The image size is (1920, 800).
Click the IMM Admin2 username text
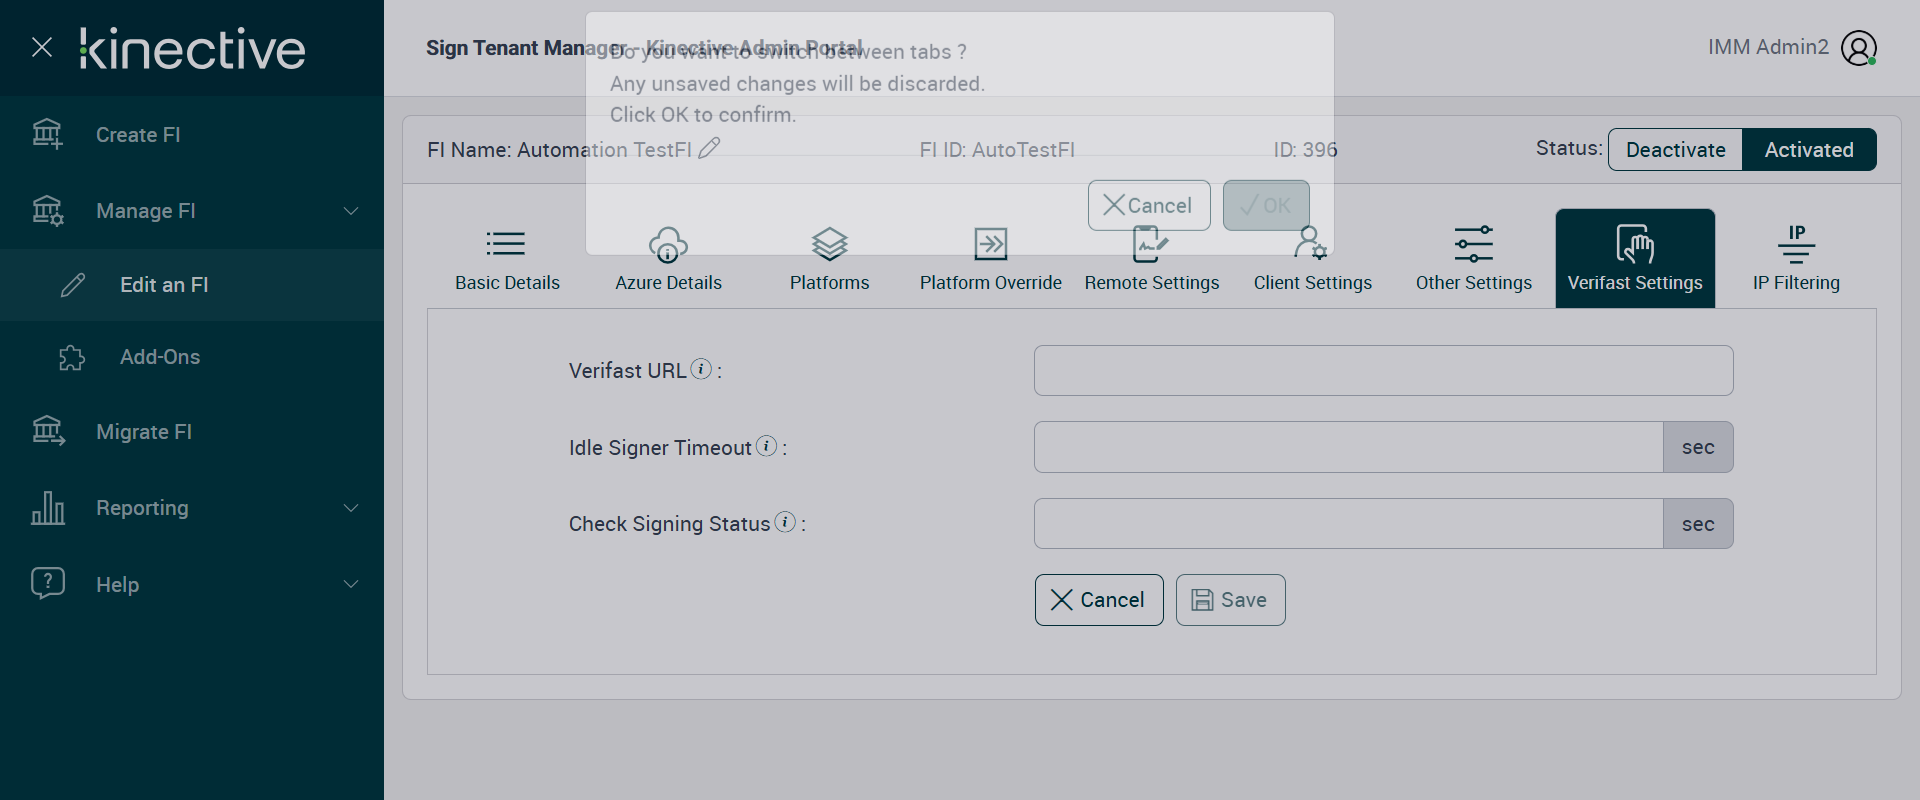1768,47
